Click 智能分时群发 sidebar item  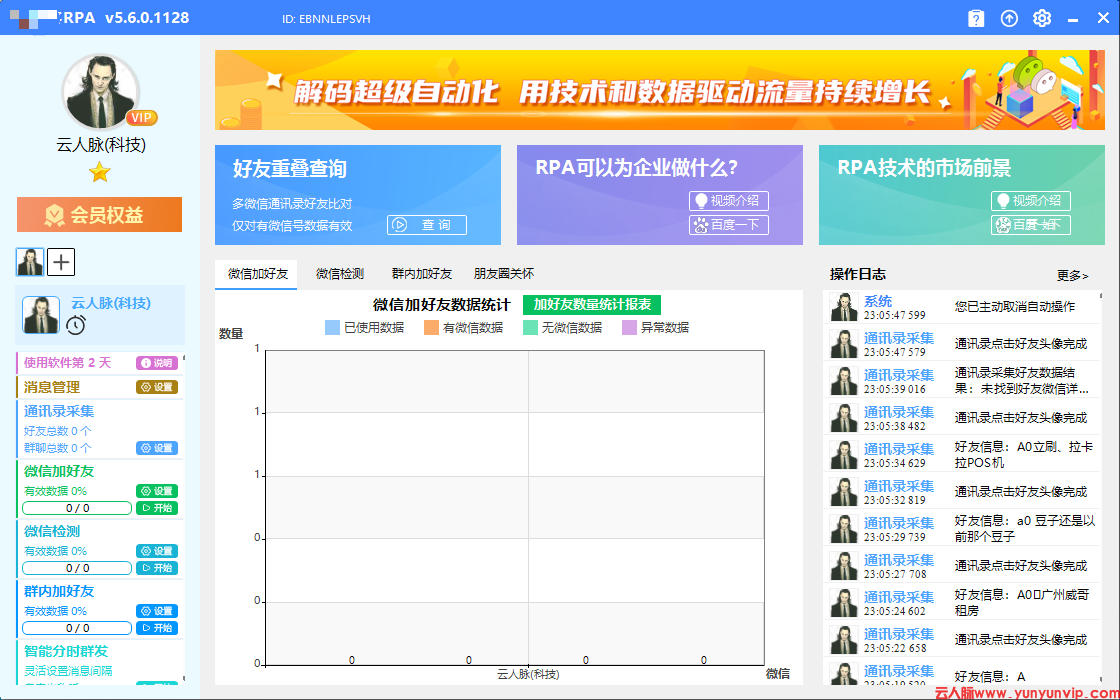[66, 651]
